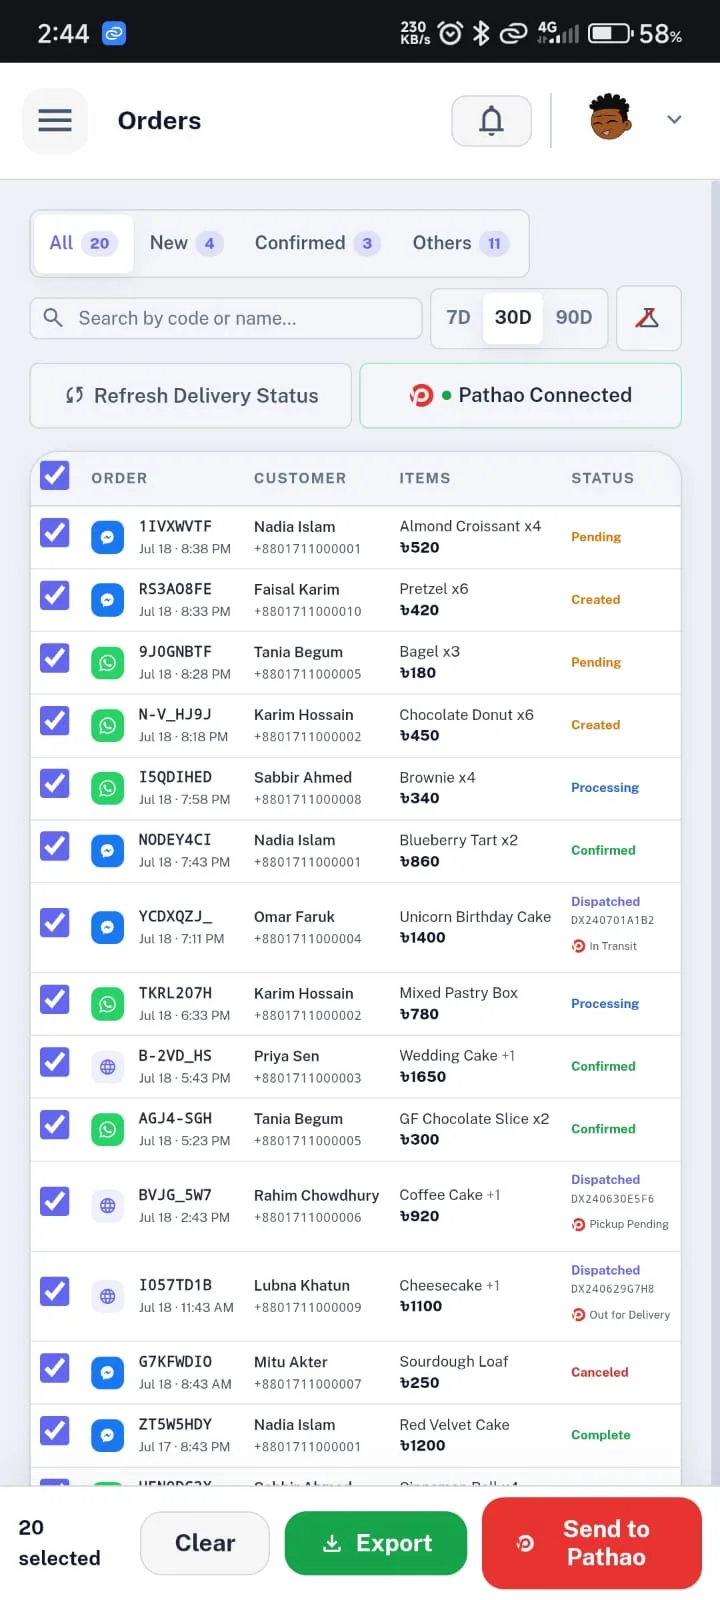Open the user avatar profile

(x=609, y=118)
